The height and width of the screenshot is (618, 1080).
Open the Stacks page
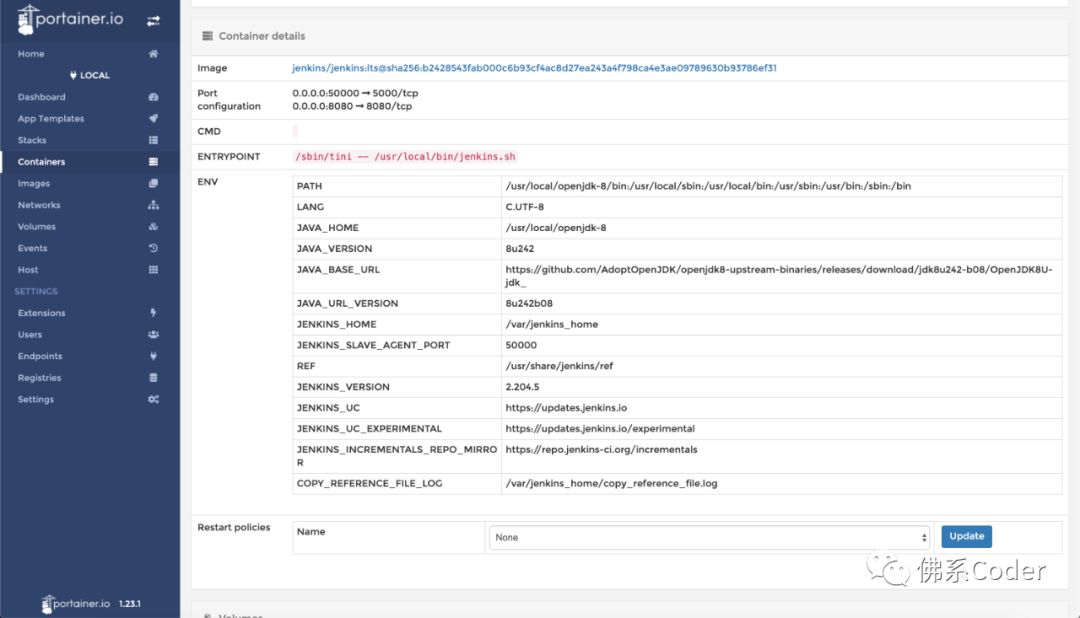point(32,140)
